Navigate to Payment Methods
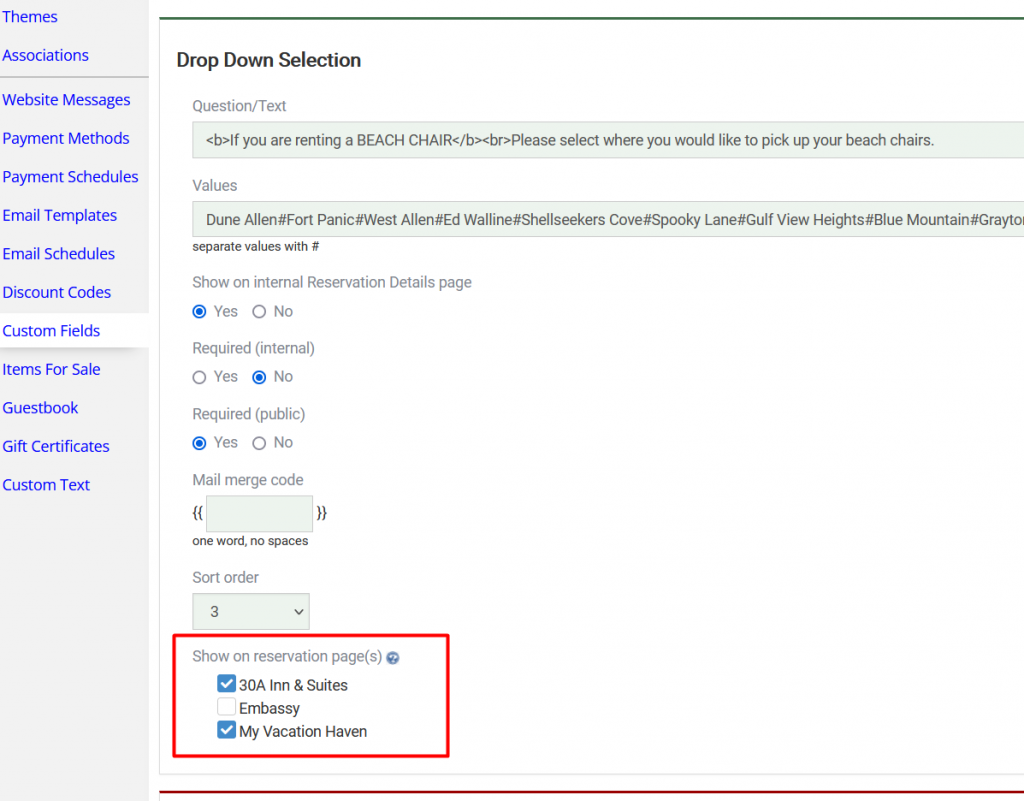 66,139
